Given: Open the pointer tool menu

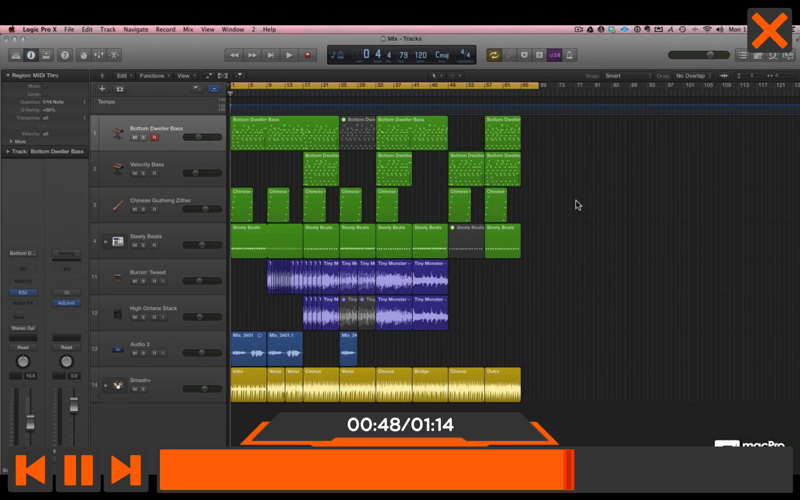Looking at the screenshot, I should point(437,76).
